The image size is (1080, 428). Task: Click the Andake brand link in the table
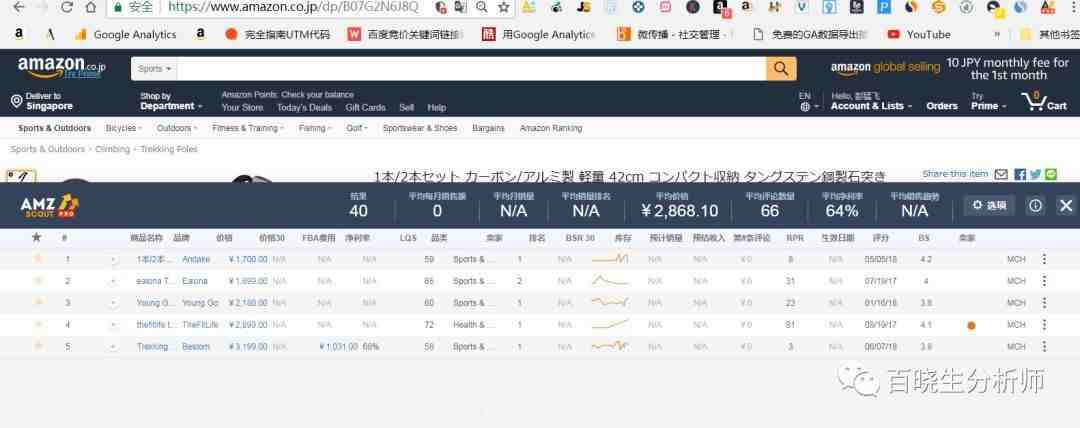196,259
